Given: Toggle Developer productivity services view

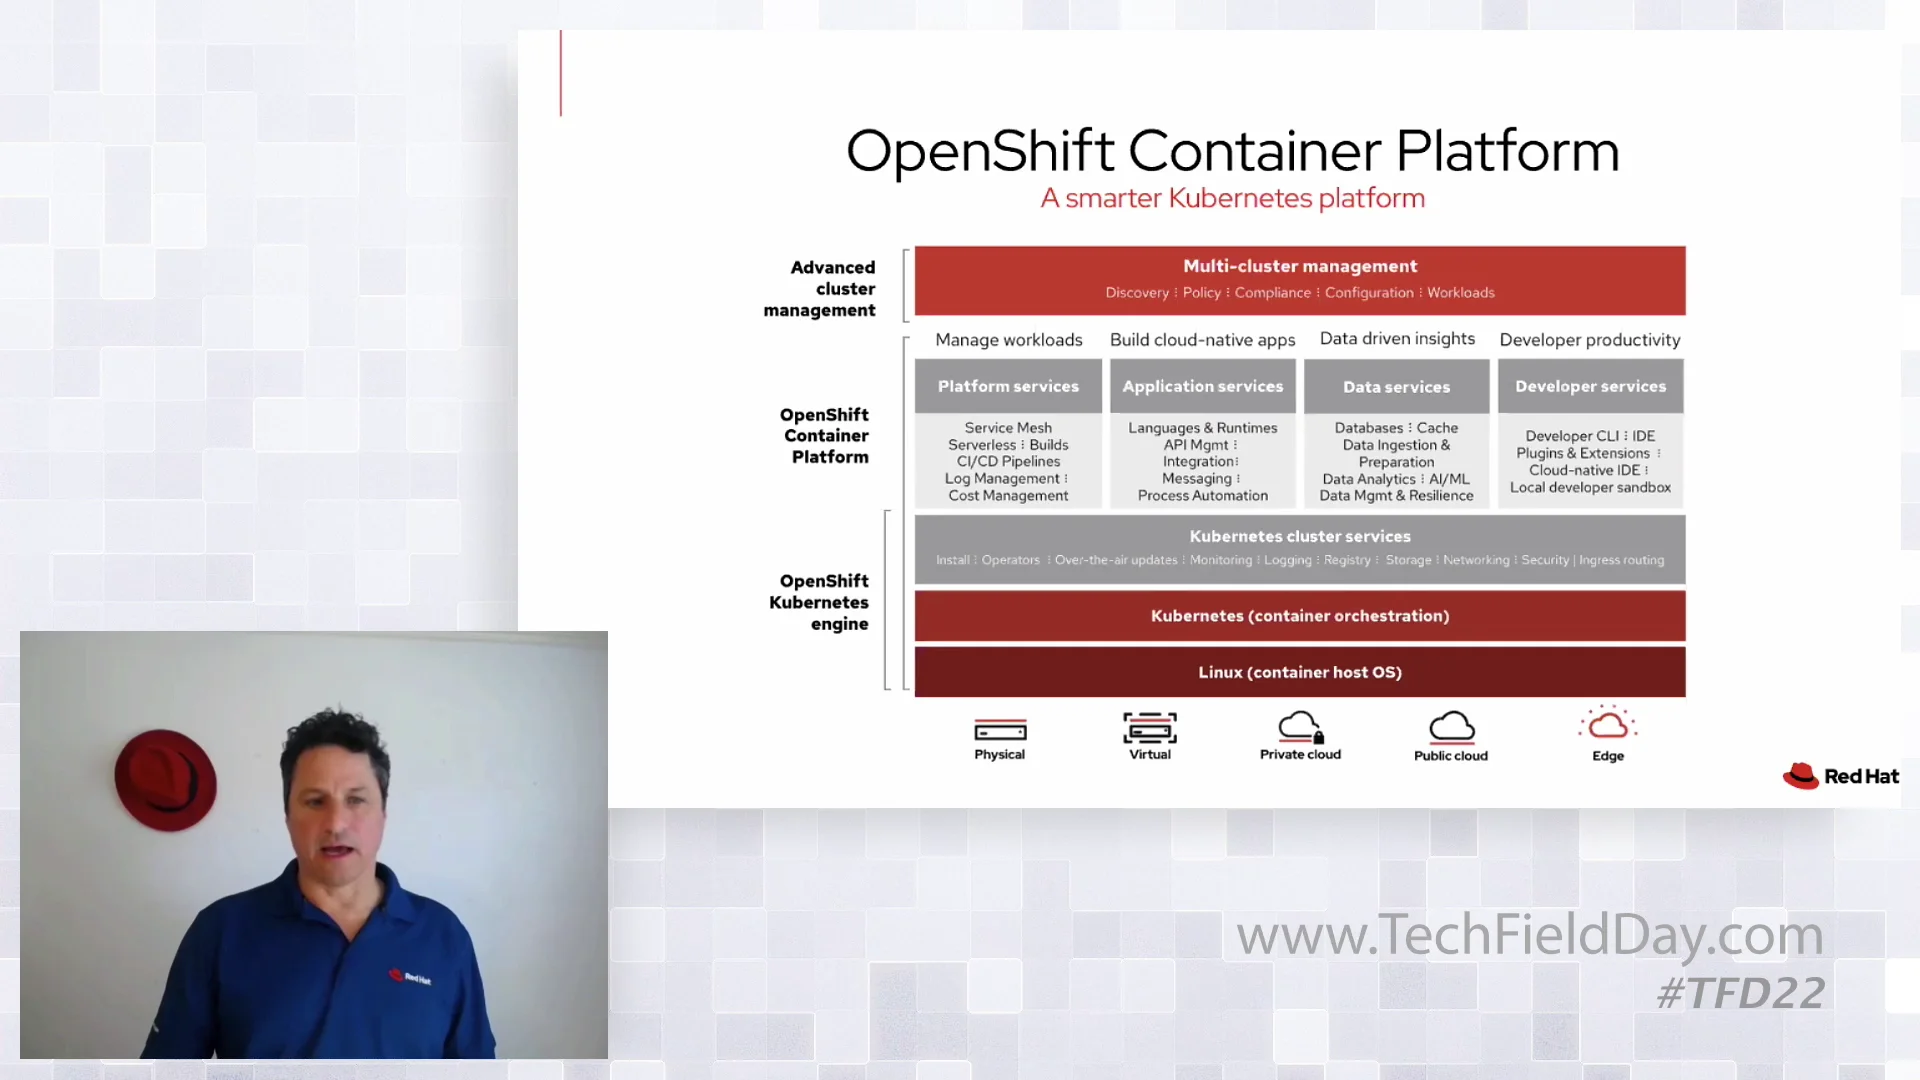Looking at the screenshot, I should click(x=1590, y=385).
